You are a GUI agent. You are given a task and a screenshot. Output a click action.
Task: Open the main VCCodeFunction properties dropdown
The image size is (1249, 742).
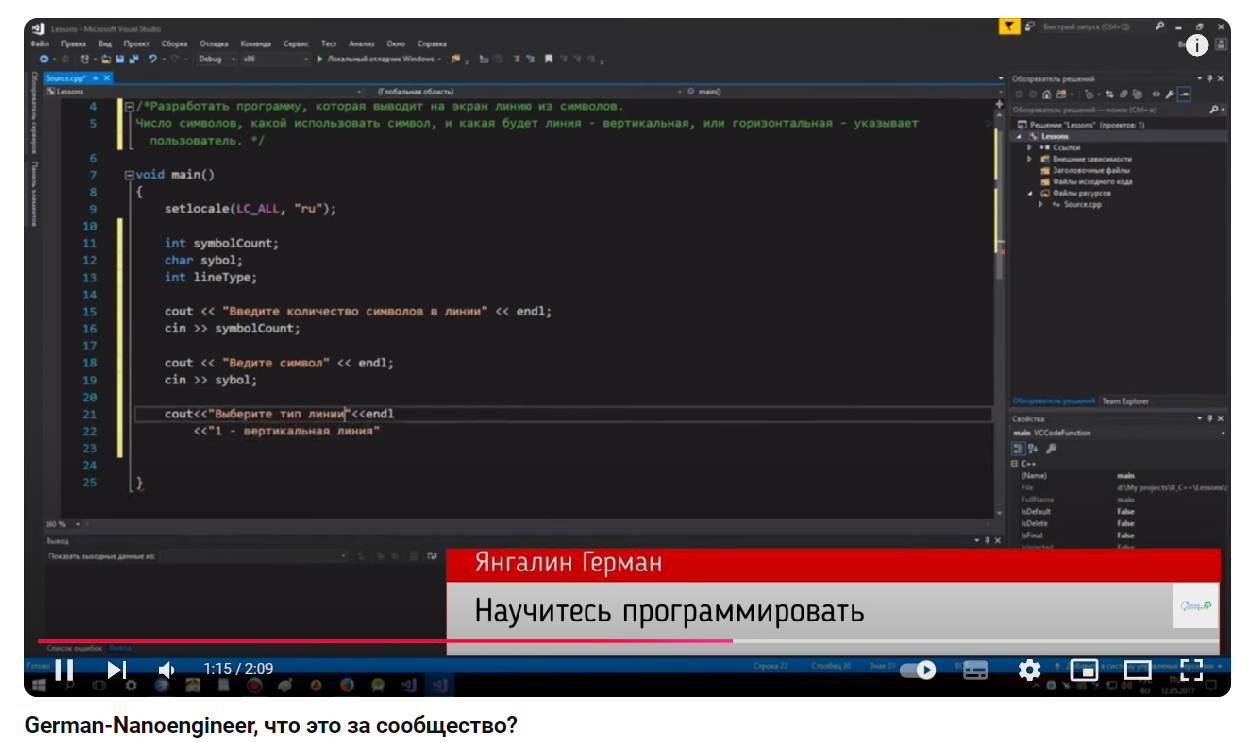[1118, 433]
